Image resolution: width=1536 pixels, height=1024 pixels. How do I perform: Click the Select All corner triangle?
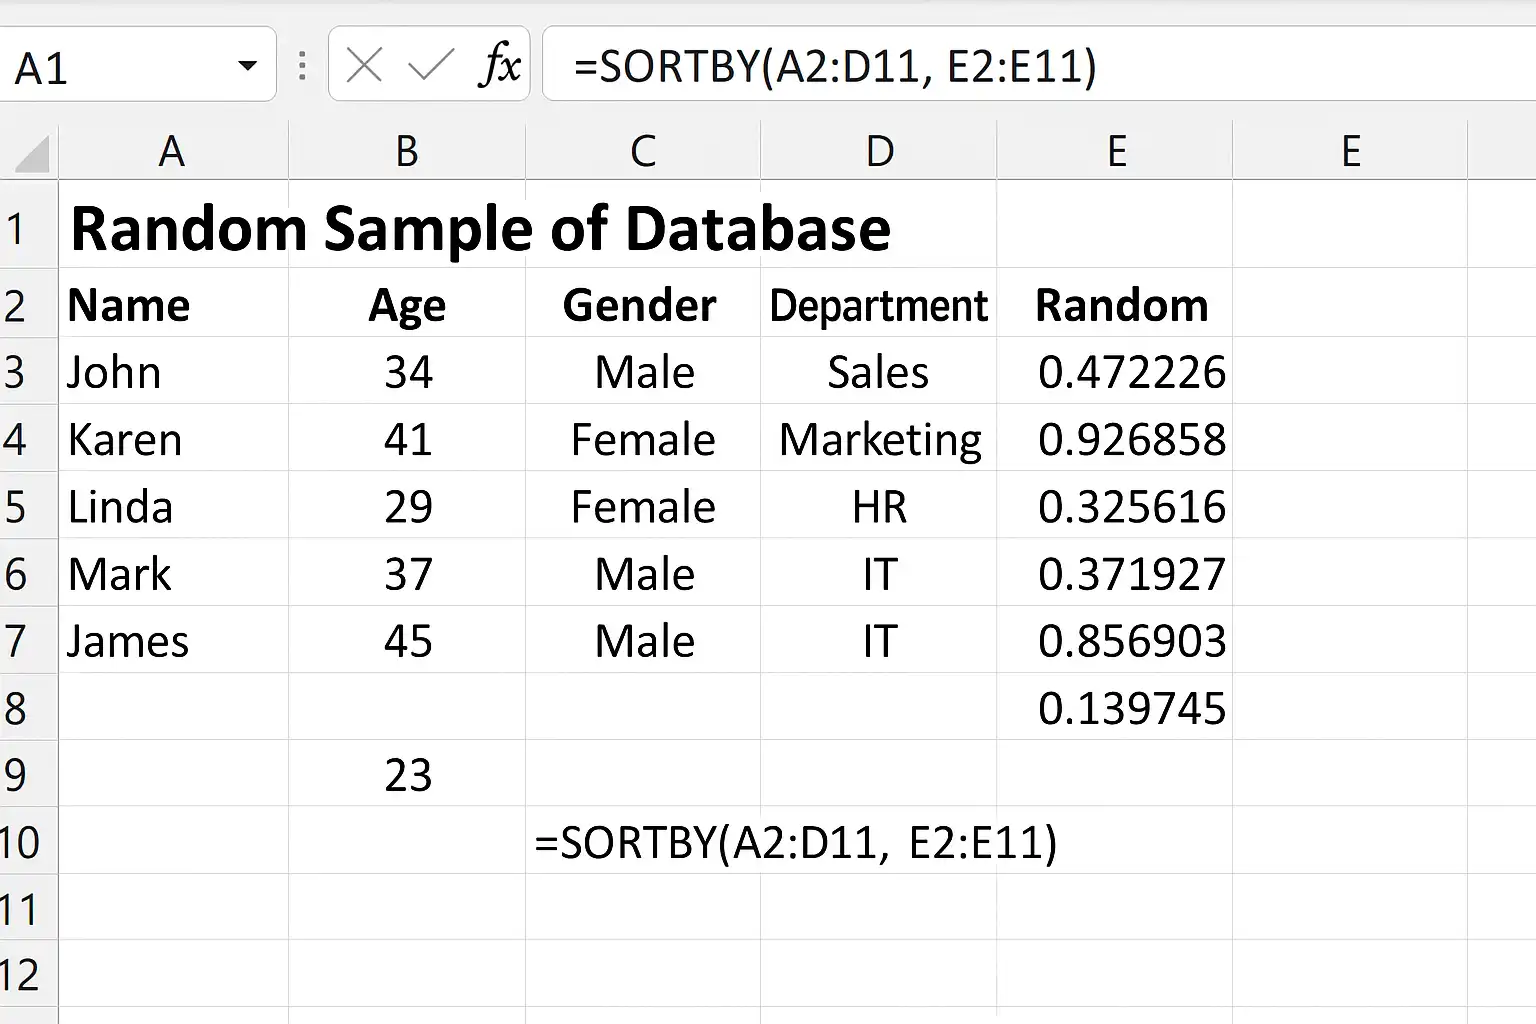(x=30, y=153)
